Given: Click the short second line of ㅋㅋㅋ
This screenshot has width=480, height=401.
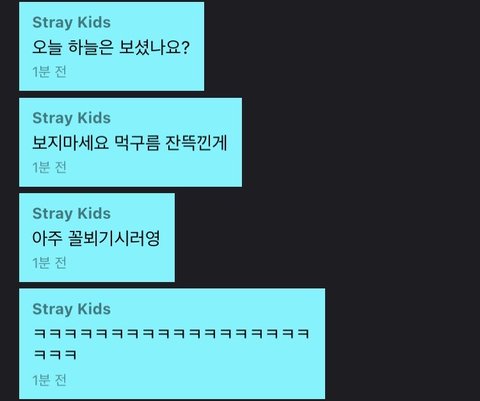Looking at the screenshot, I should pos(55,354).
